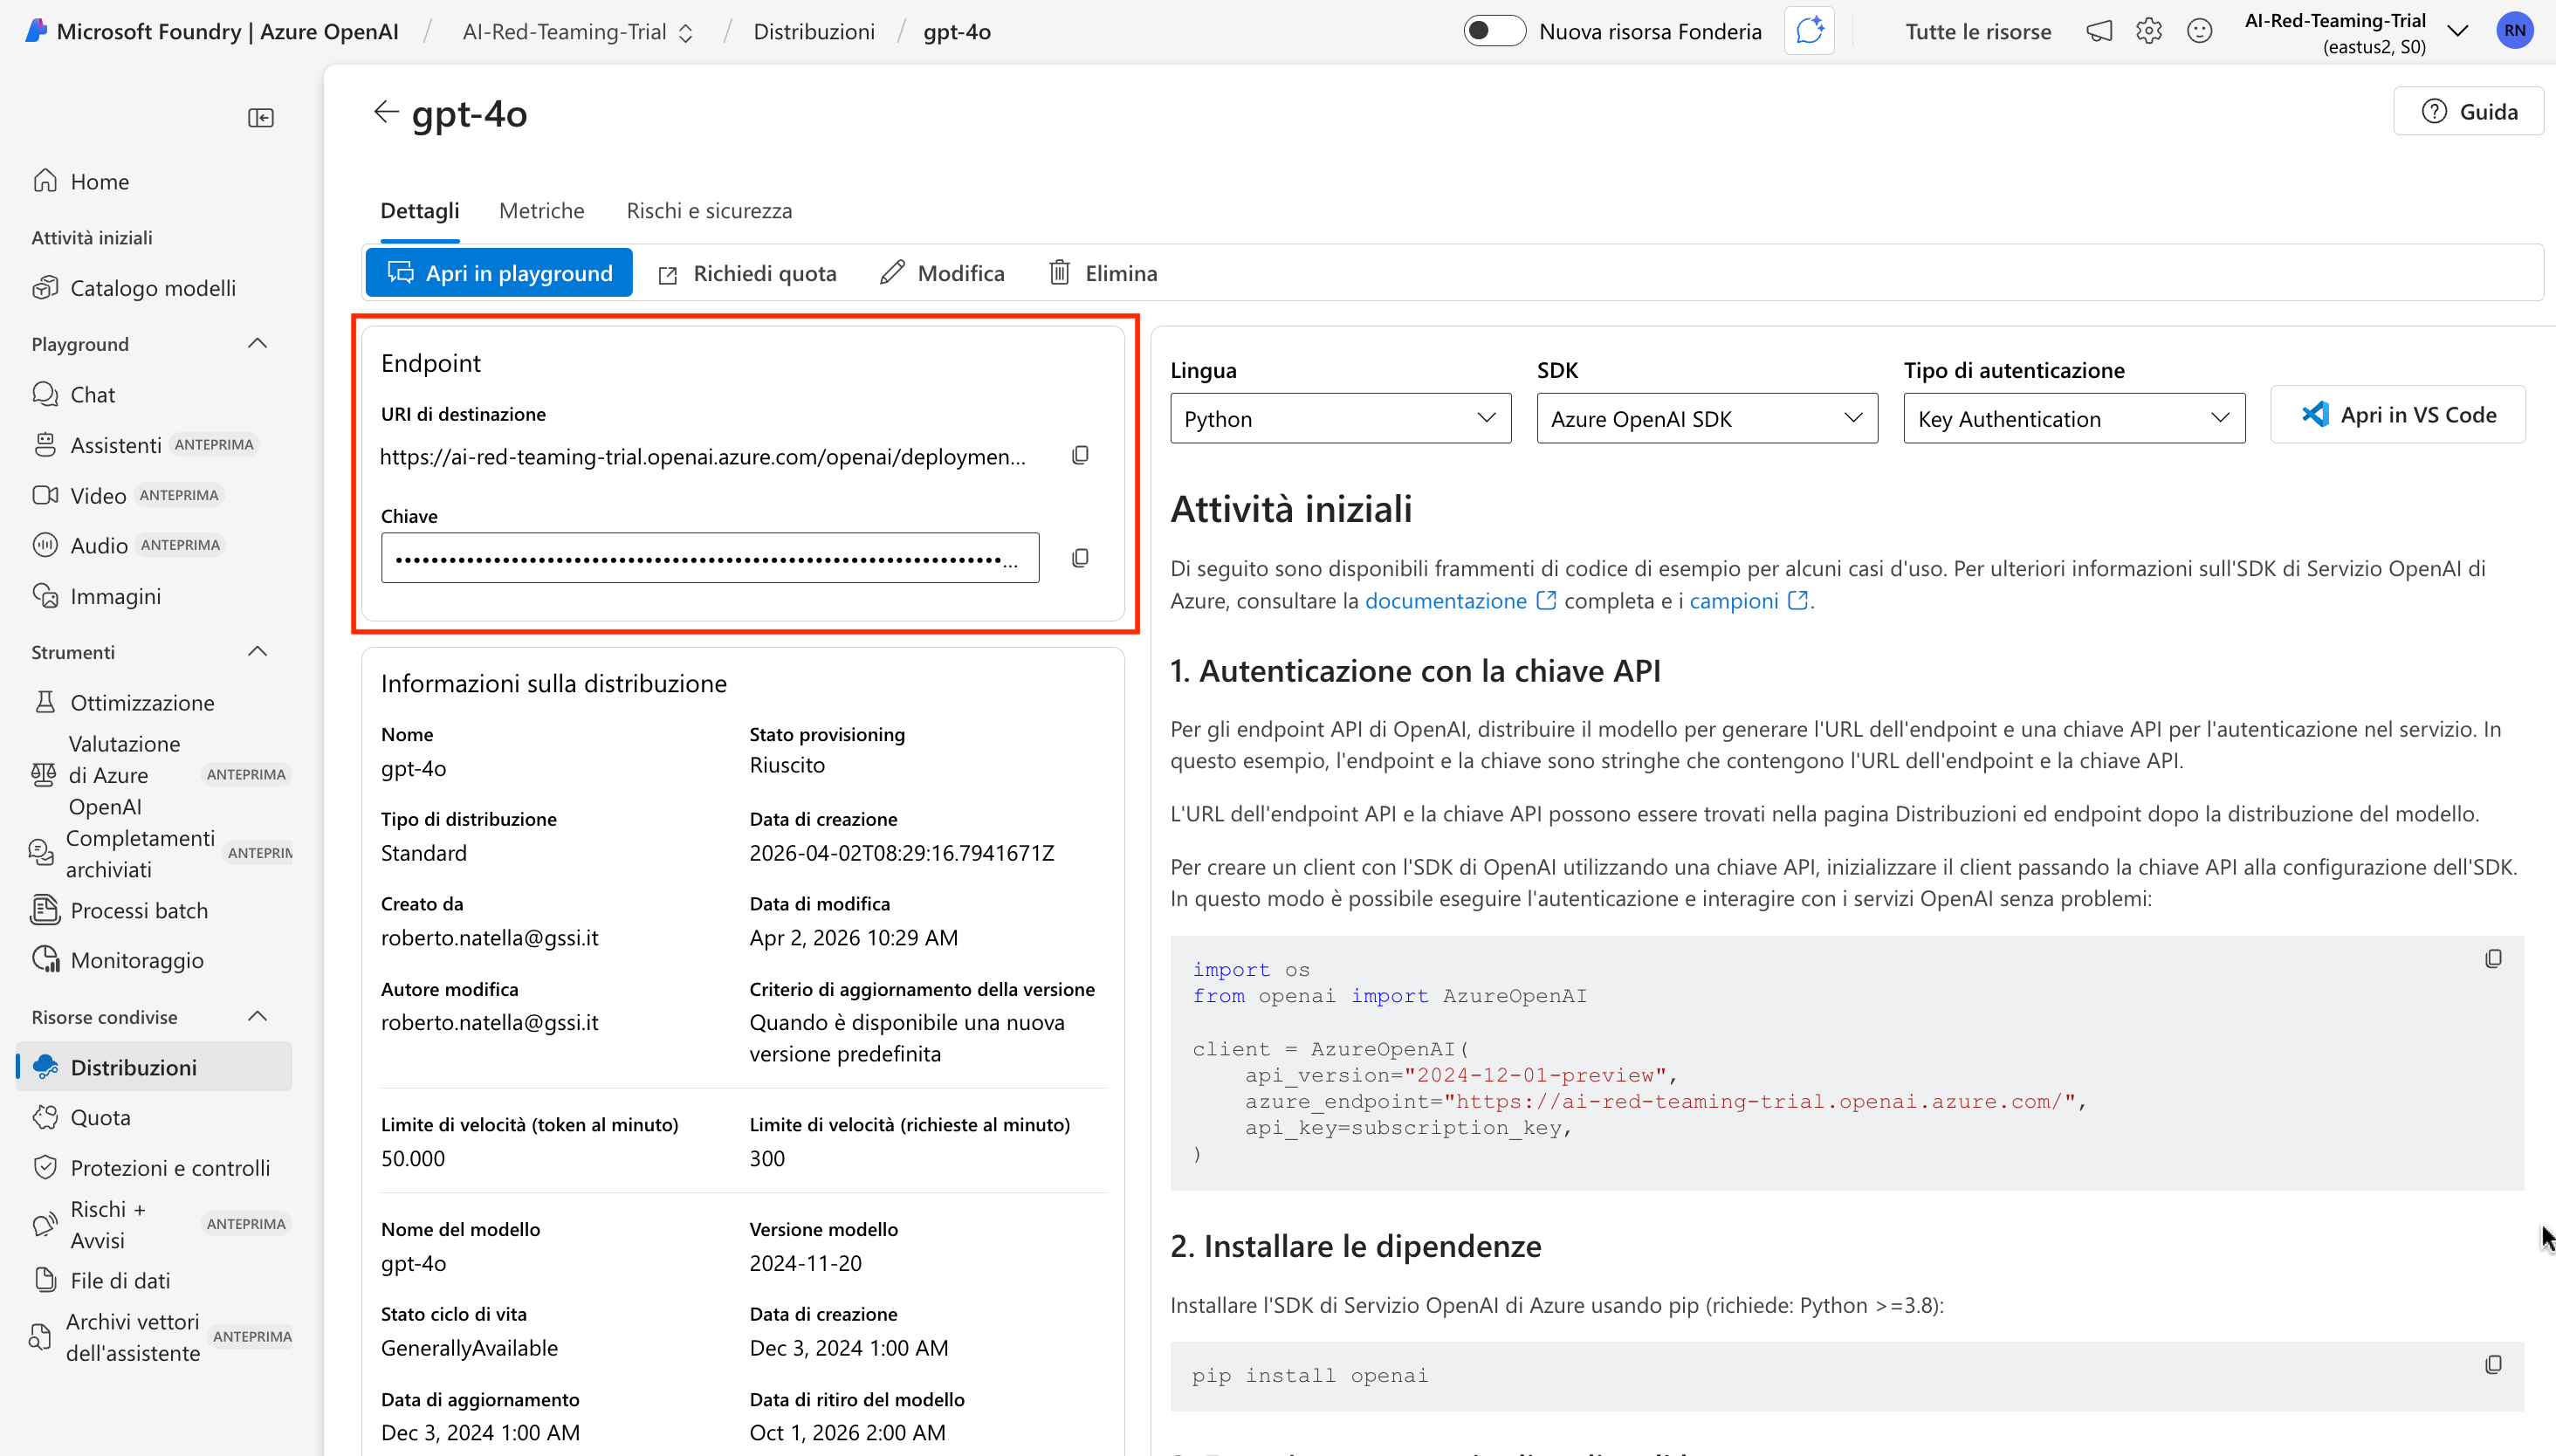Screen dimensions: 2556x1456
Task: Collapse the Playground section
Action: [257, 344]
